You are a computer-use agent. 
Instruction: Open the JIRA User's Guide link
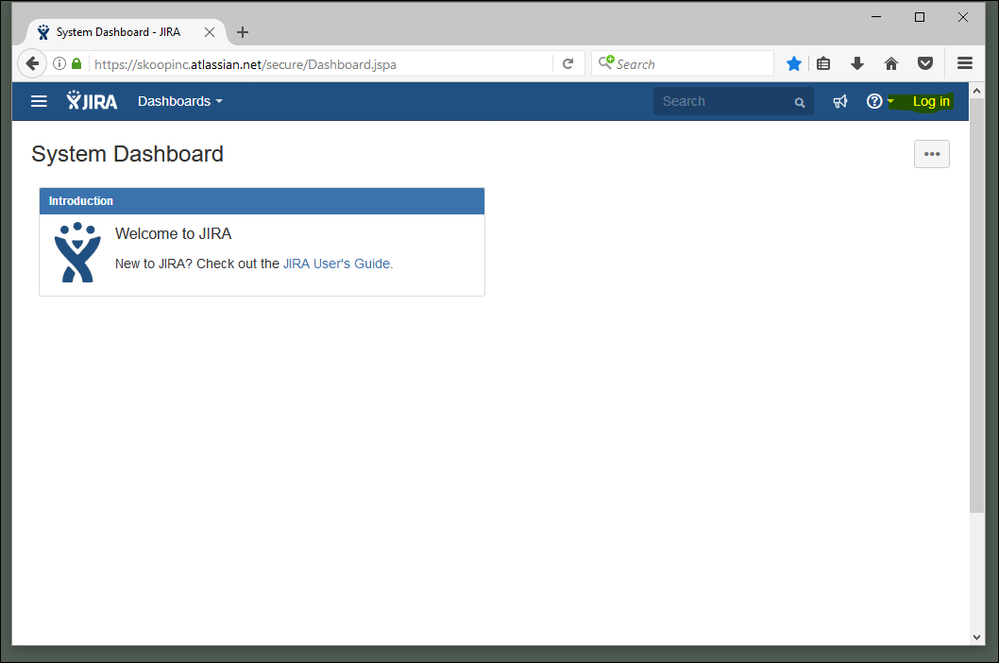338,264
